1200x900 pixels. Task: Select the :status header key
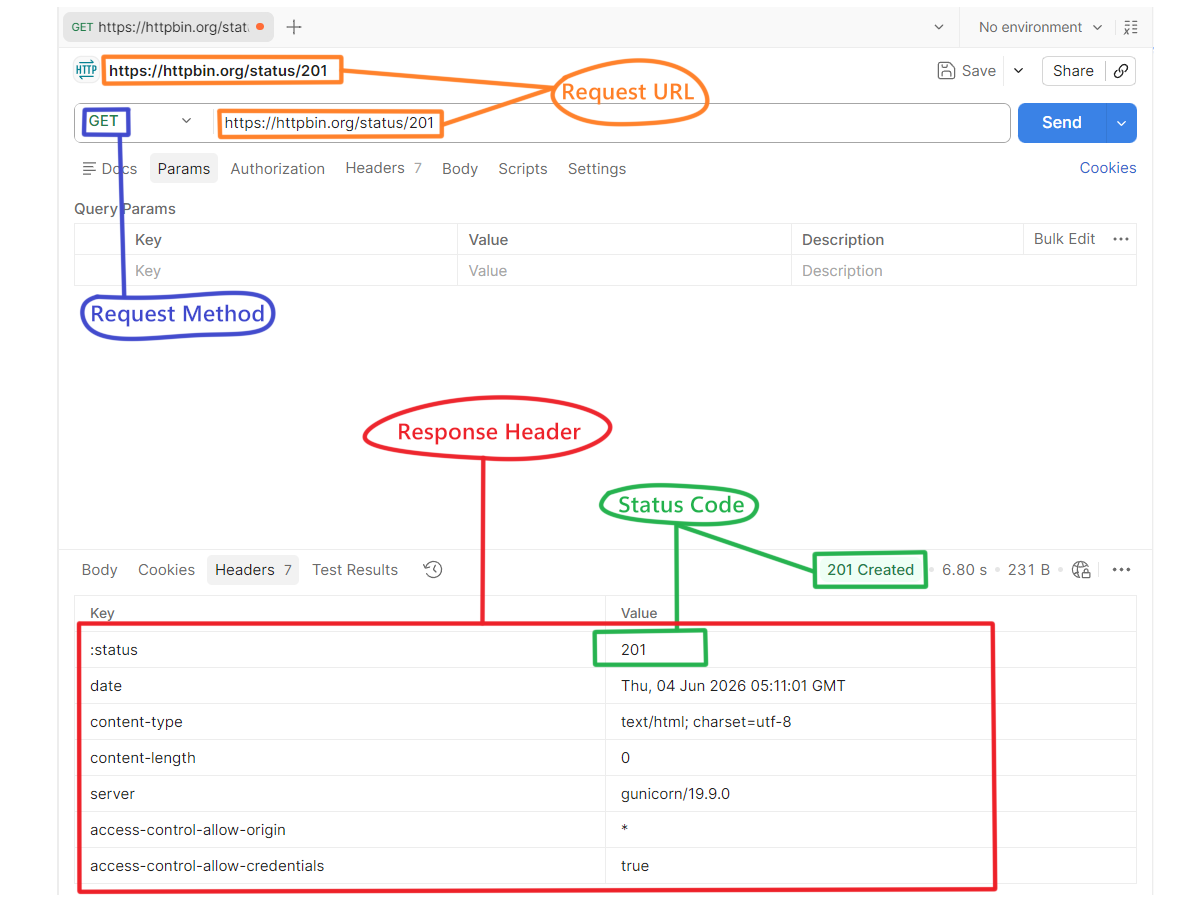click(114, 650)
